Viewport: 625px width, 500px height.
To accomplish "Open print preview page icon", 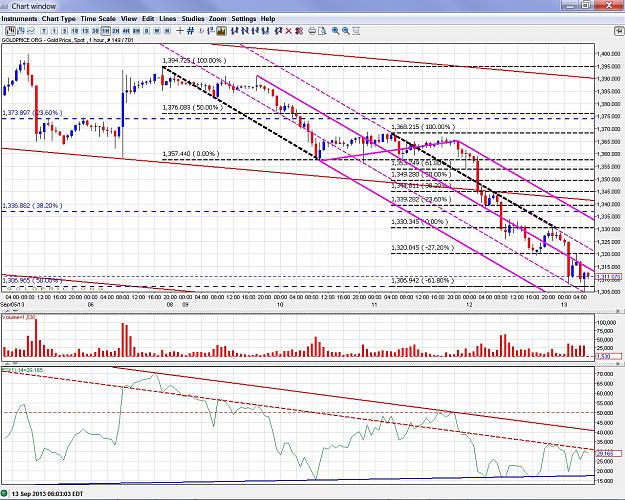I will click(x=322, y=31).
